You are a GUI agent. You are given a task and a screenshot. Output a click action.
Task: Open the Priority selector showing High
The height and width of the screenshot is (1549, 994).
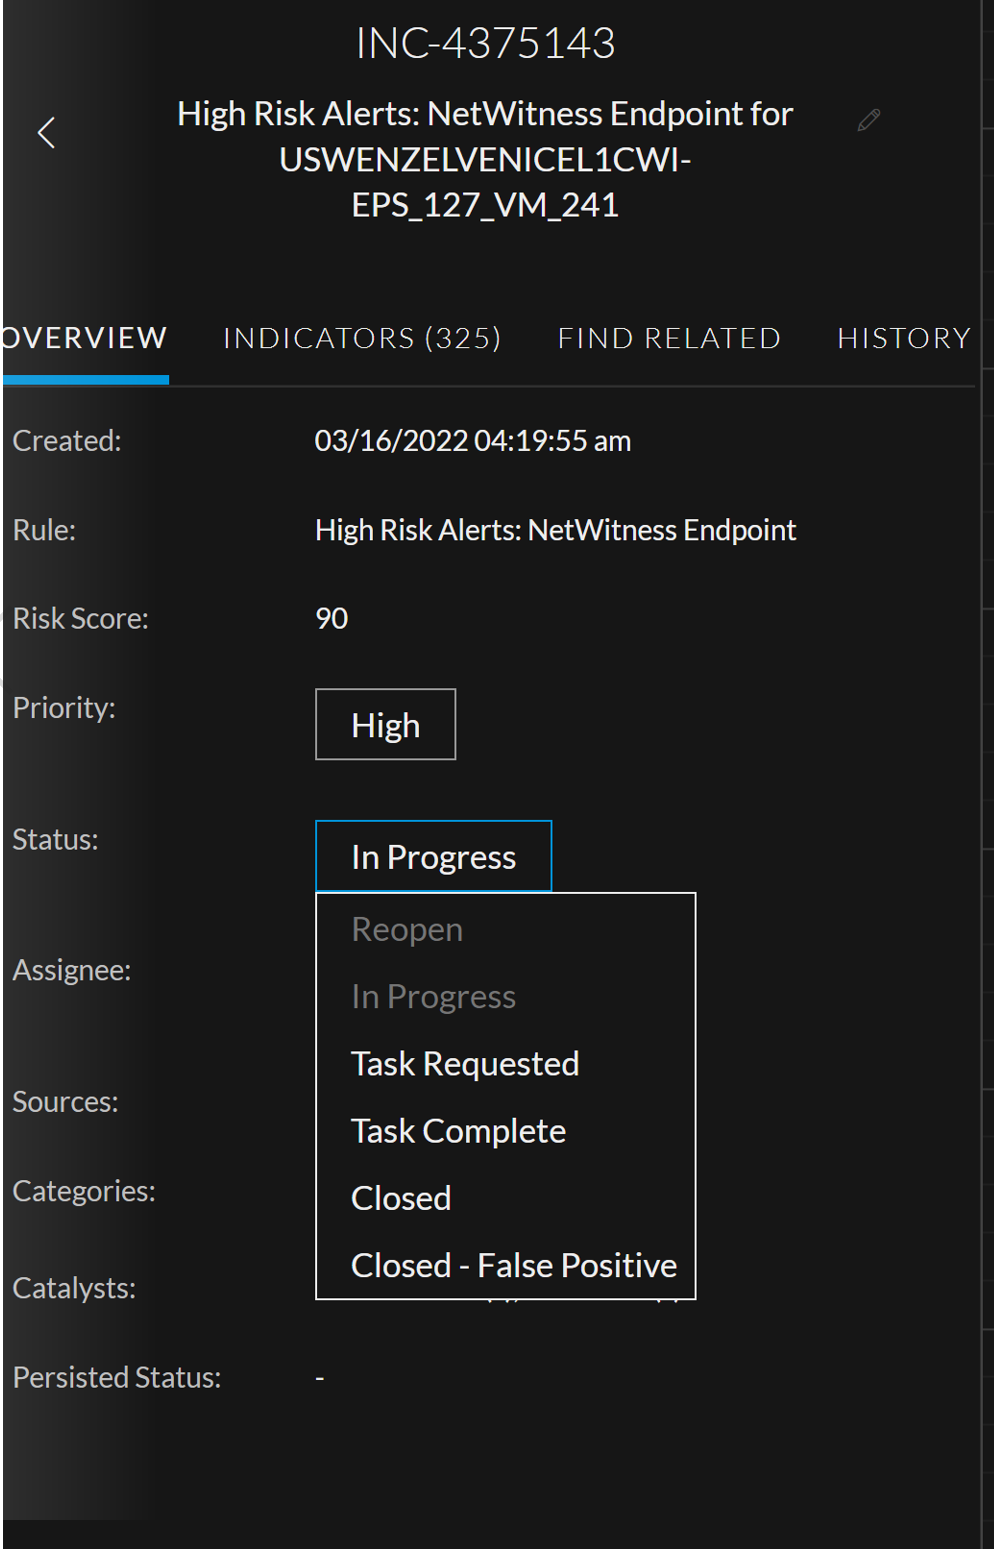point(385,724)
